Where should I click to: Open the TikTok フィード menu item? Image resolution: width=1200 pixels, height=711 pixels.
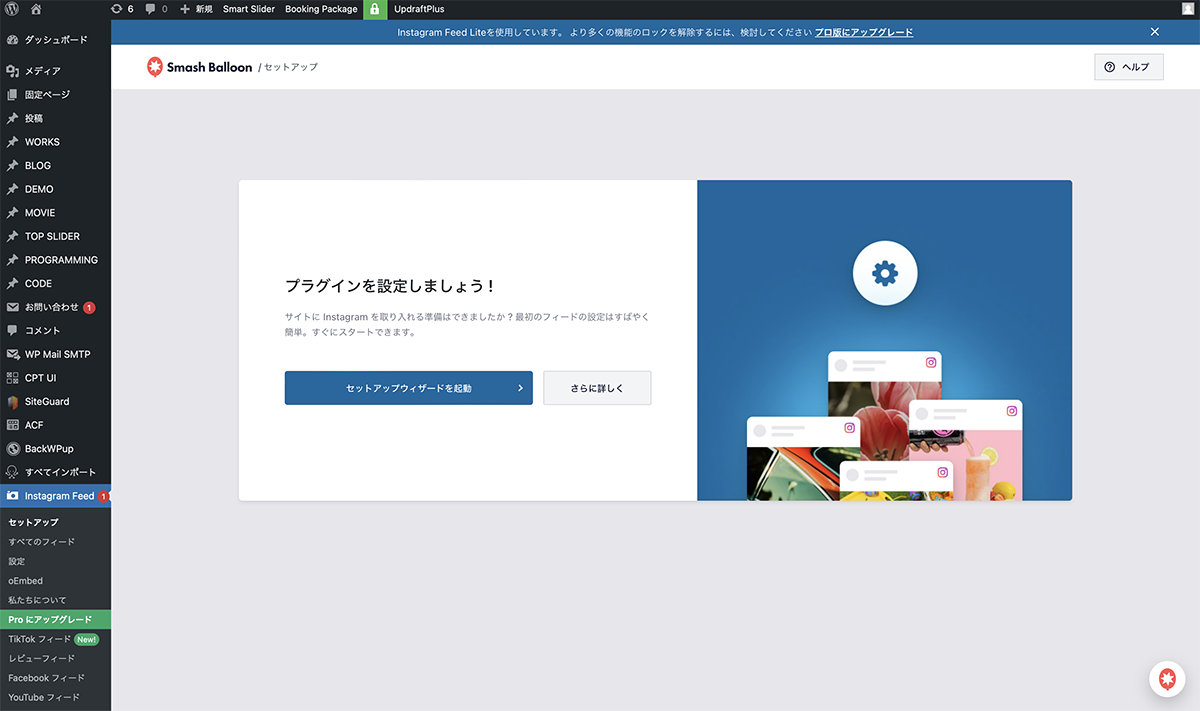[39, 639]
